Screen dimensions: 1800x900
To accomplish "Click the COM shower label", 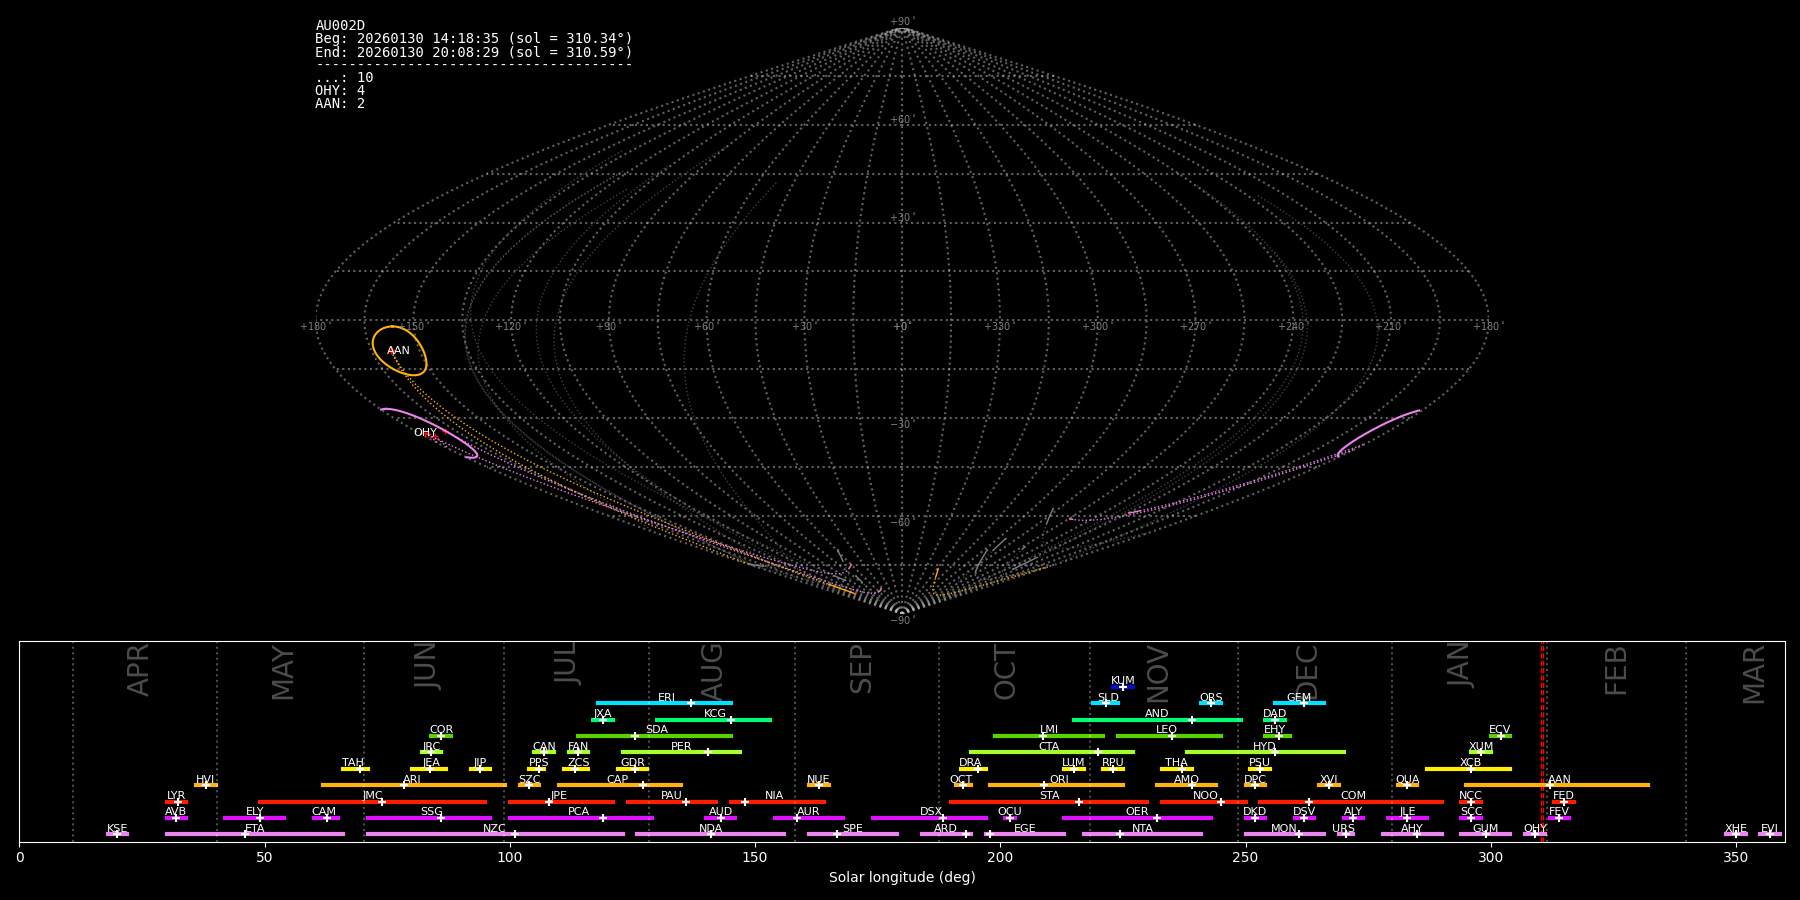I will pos(1353,796).
